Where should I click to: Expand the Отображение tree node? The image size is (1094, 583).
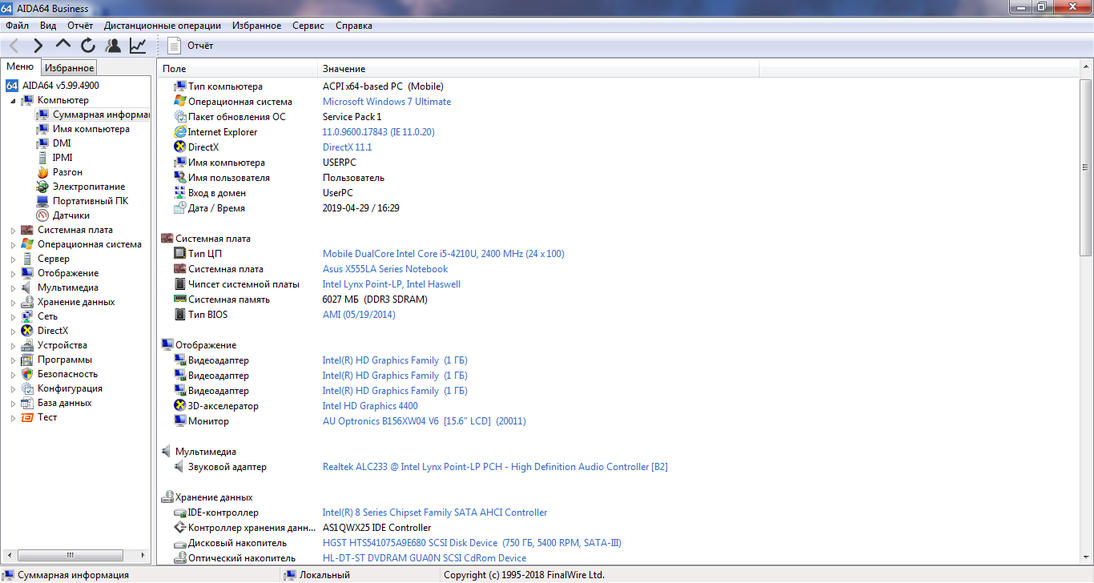tap(13, 273)
